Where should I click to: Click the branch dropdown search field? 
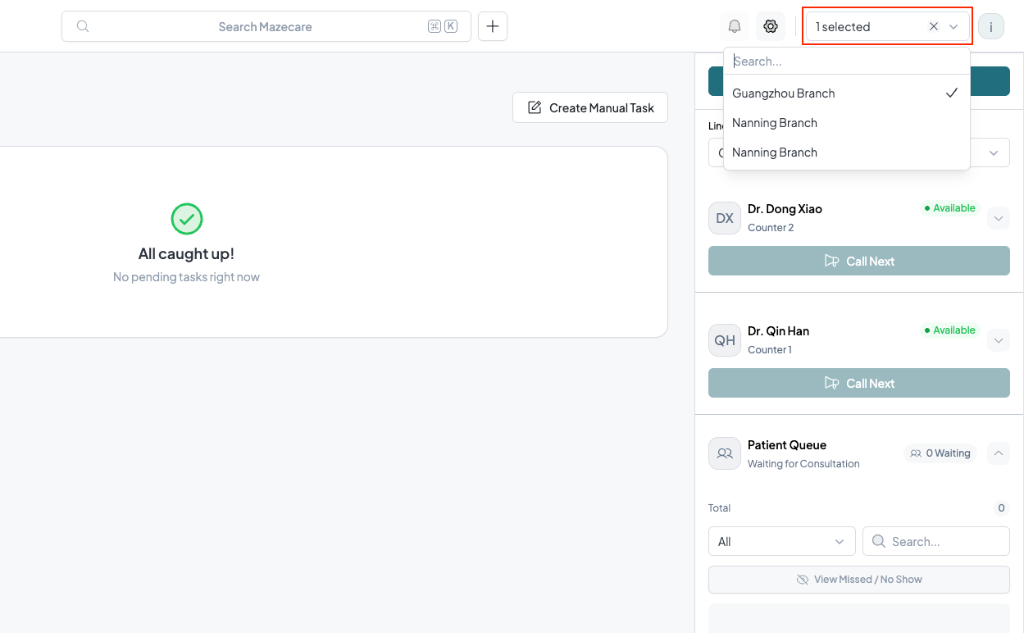[846, 61]
